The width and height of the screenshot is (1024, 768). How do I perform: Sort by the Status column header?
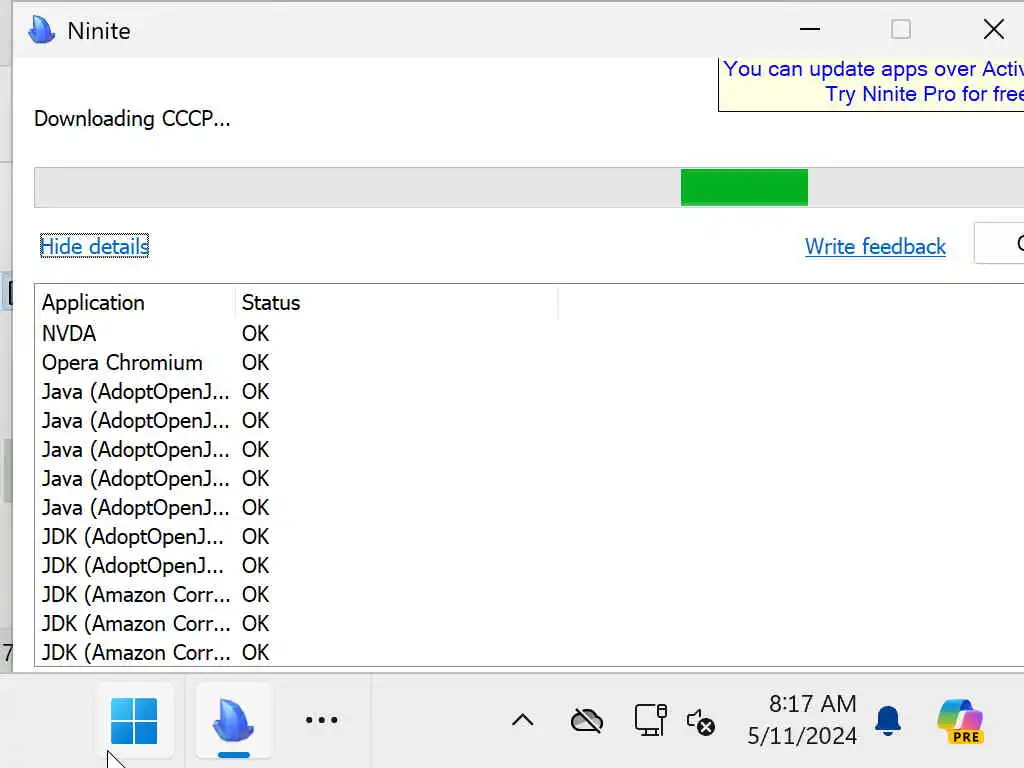click(396, 303)
